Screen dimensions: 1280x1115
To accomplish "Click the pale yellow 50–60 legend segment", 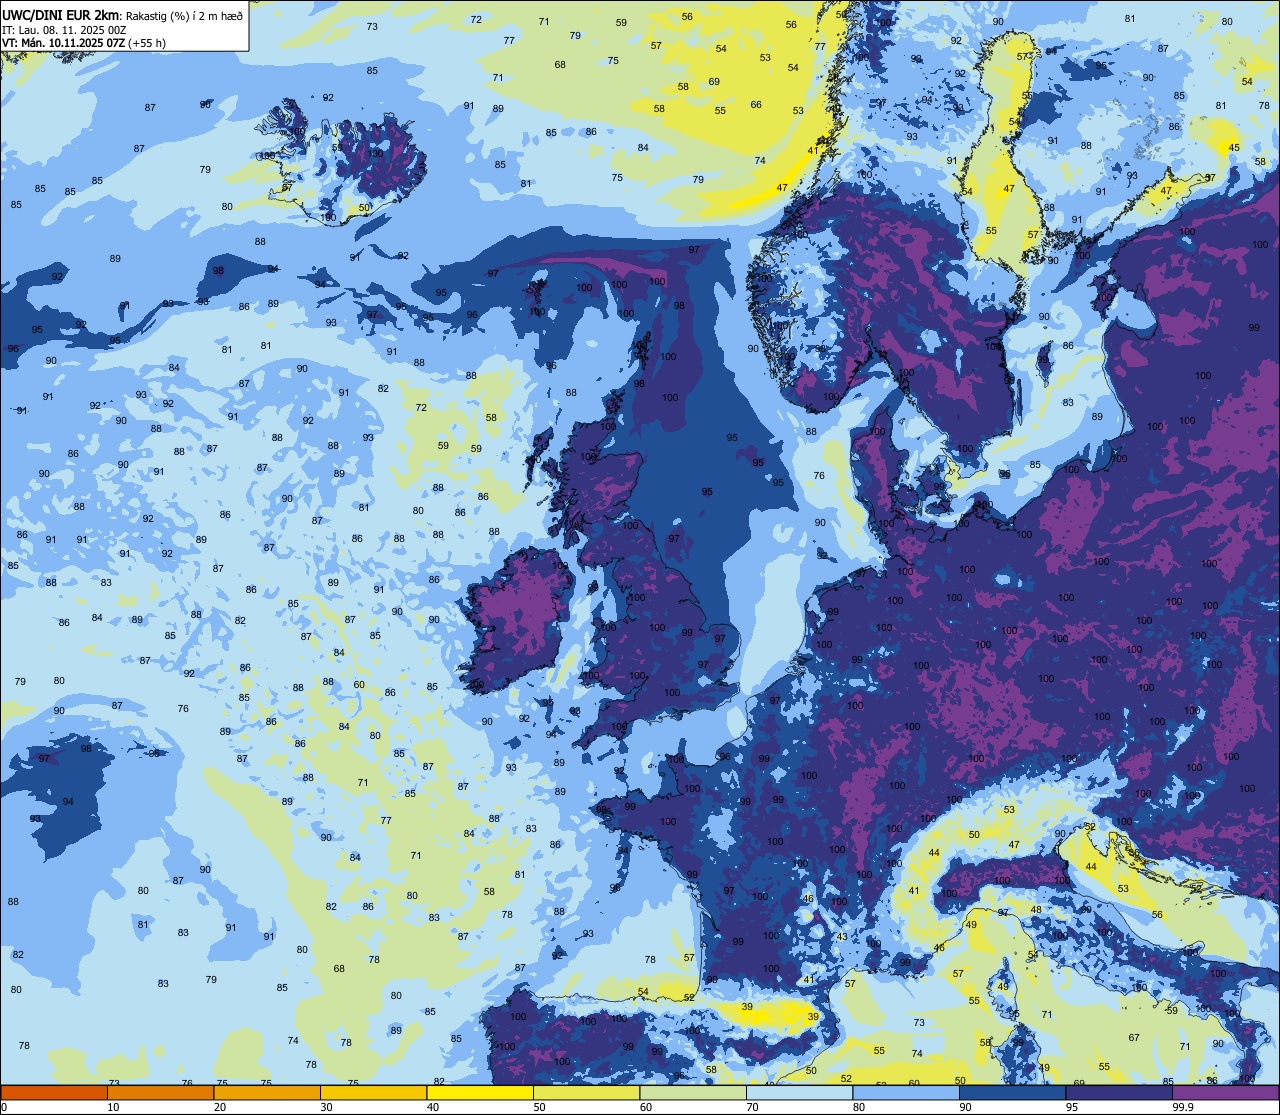I will coord(586,1092).
